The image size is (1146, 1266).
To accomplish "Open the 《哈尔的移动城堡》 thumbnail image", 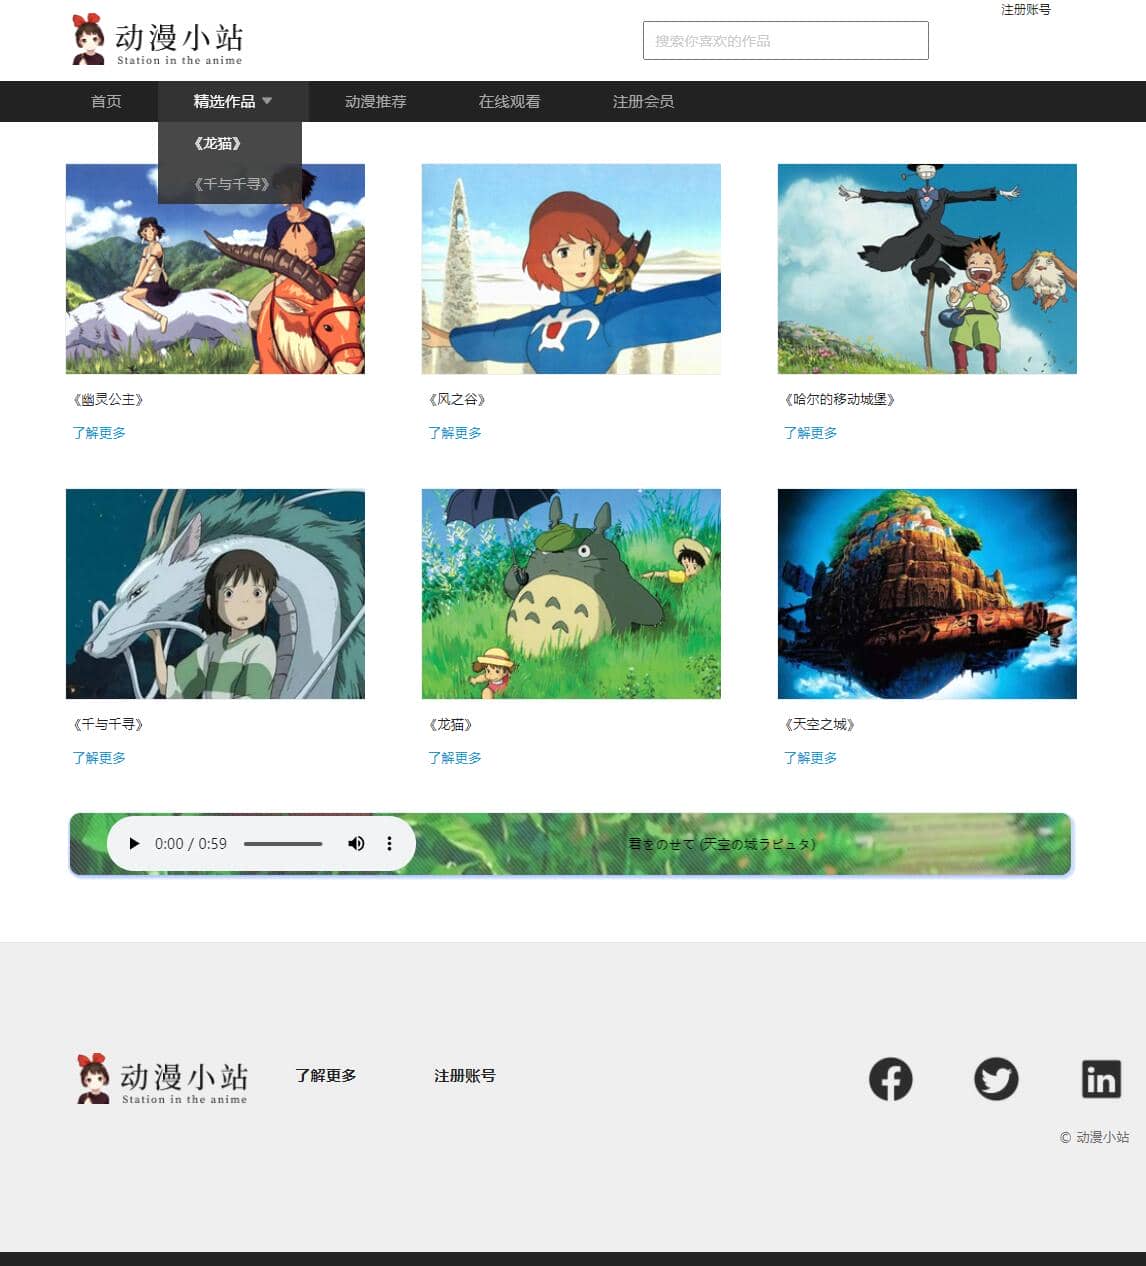I will click(927, 269).
